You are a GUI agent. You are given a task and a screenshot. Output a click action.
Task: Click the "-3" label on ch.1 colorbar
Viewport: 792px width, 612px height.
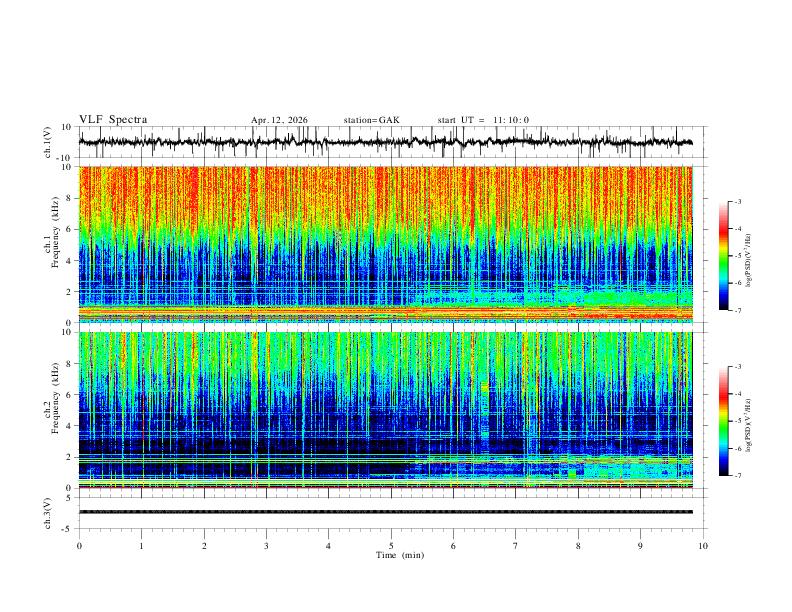coord(737,201)
